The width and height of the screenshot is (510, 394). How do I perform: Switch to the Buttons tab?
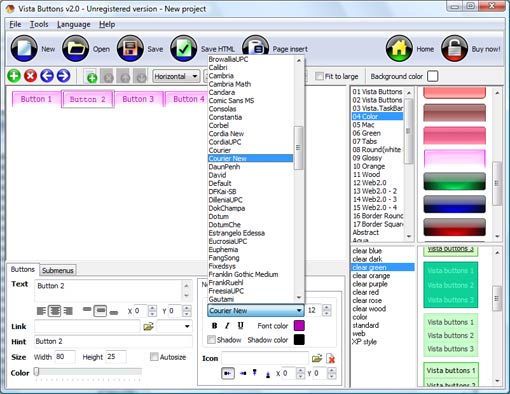pos(23,269)
